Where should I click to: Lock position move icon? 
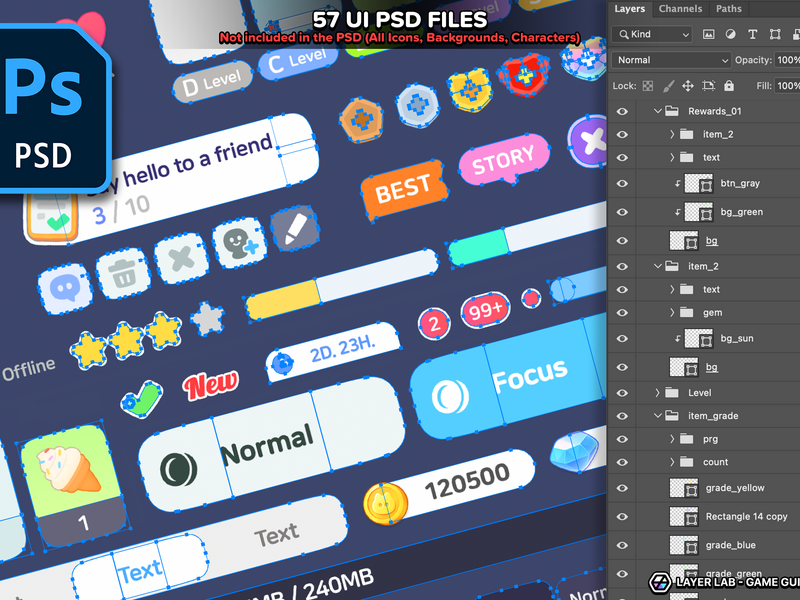pos(688,86)
